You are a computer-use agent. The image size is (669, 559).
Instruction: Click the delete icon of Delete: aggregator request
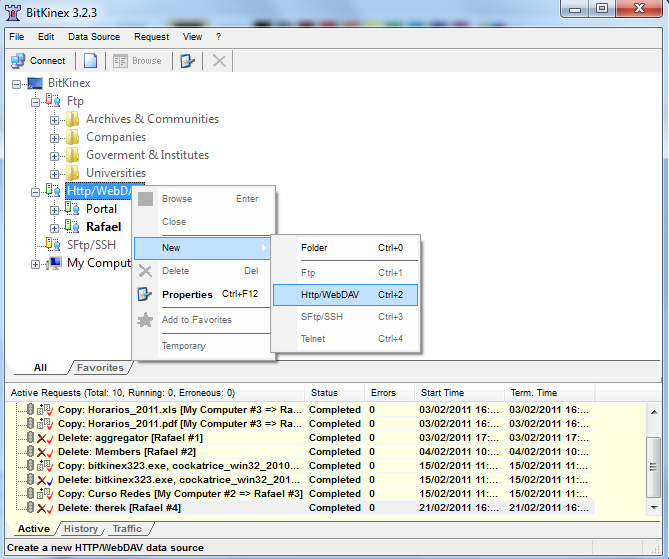45,438
